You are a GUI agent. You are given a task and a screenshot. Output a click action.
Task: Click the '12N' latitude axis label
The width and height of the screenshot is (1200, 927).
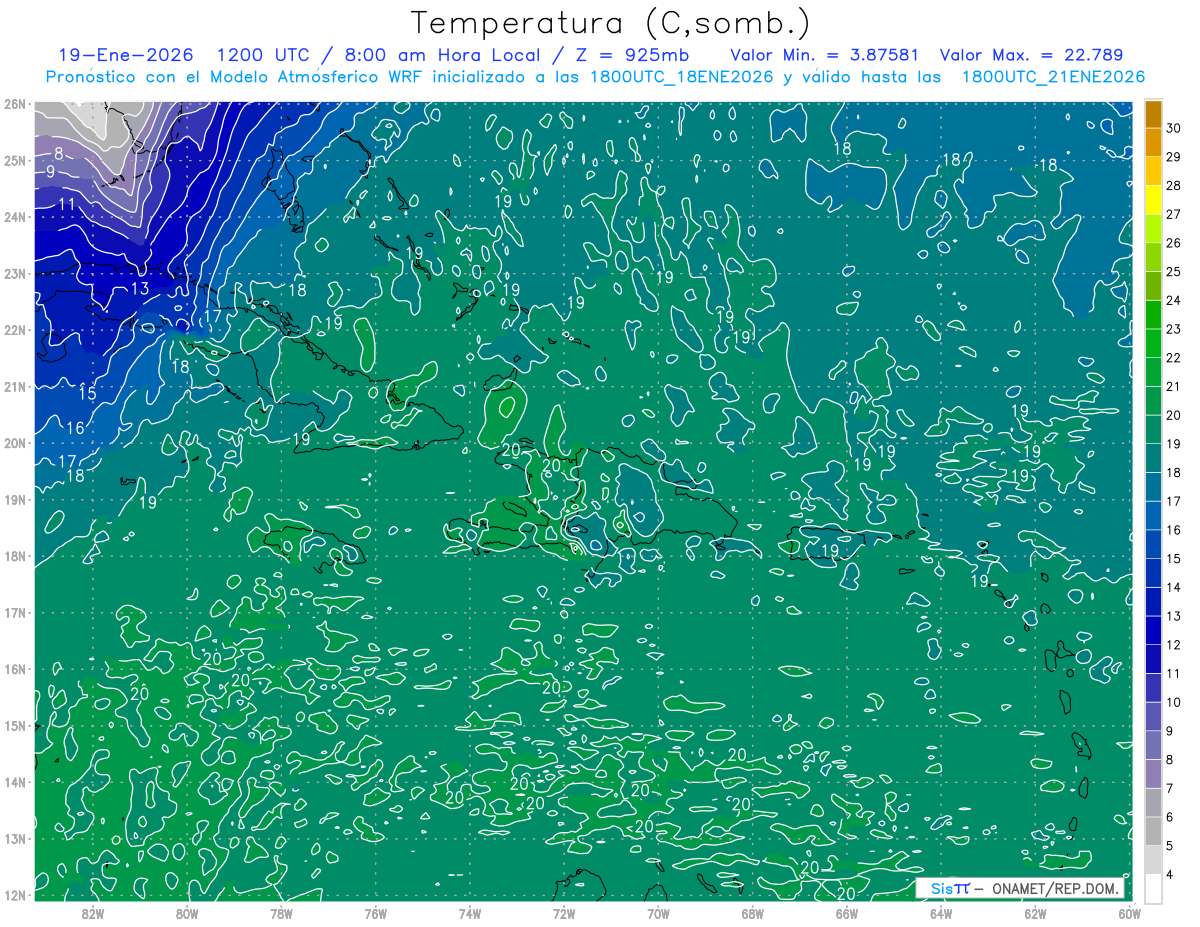(x=15, y=895)
